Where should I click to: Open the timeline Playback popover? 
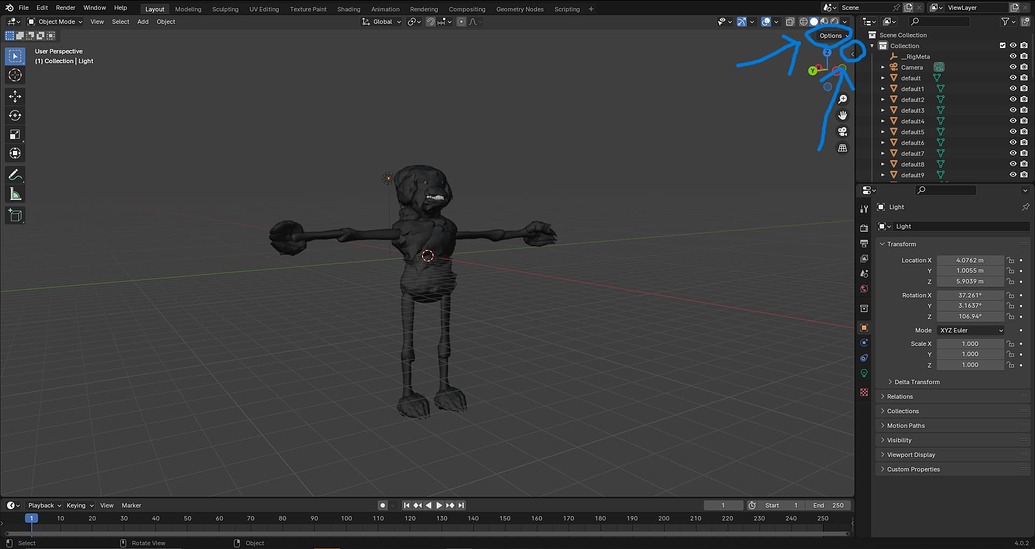[x=44, y=505]
